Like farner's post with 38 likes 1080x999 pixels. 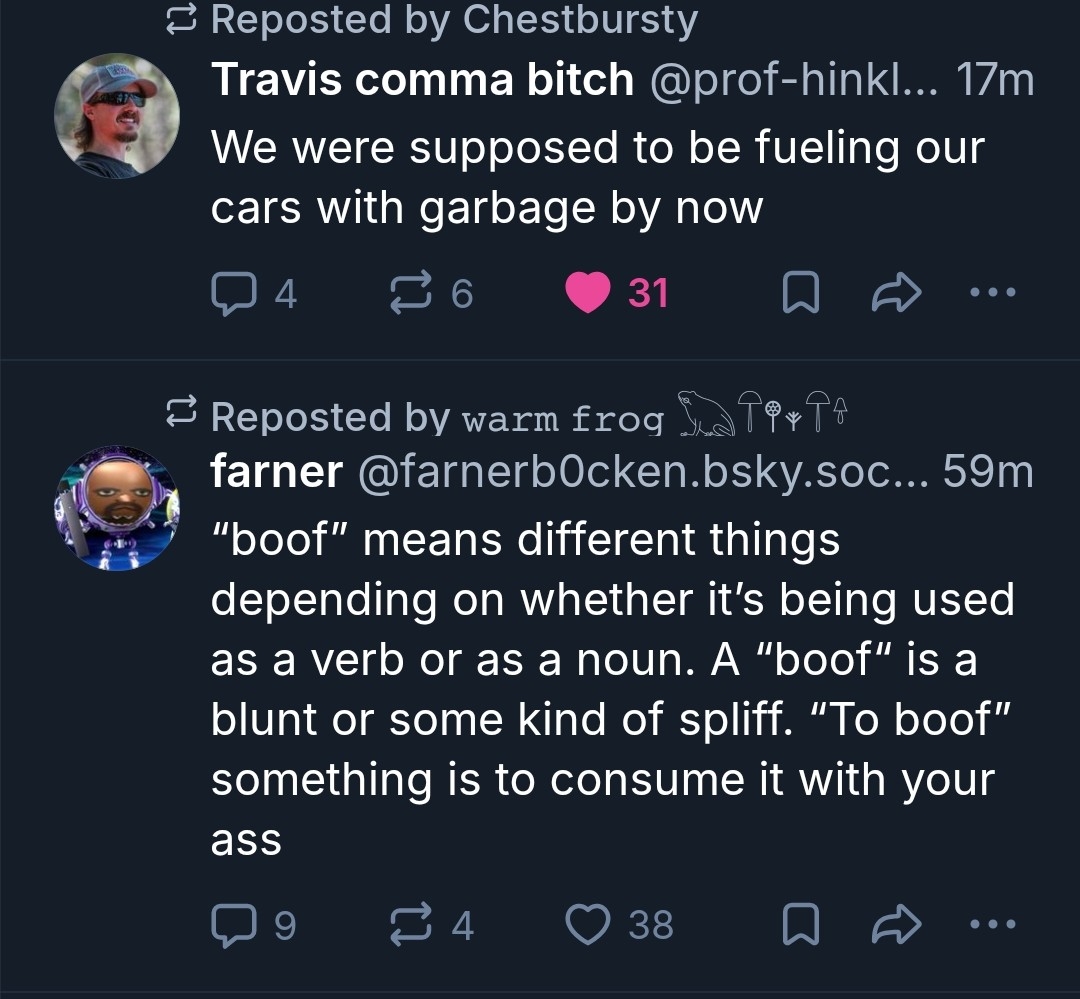(x=588, y=925)
